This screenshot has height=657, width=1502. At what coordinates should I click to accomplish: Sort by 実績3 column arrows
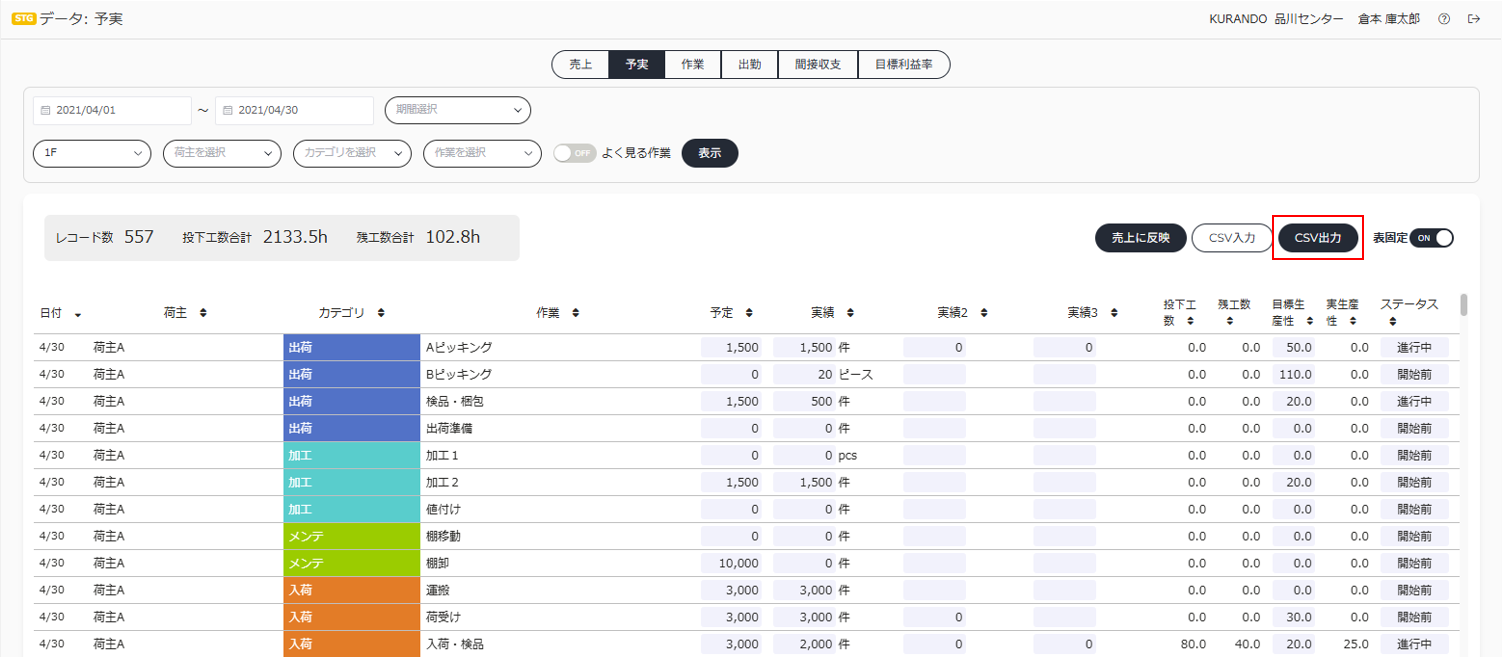(1114, 313)
